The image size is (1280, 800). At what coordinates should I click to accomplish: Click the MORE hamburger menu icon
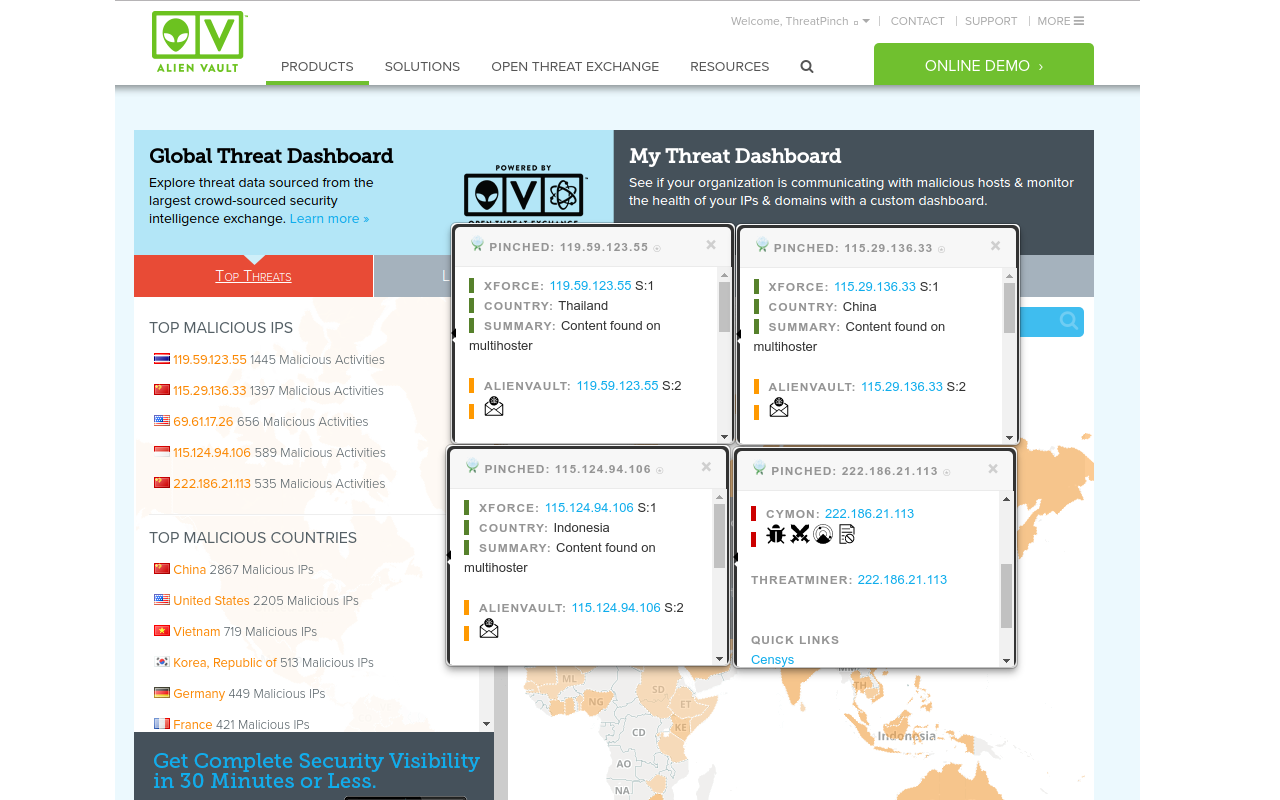pos(1079,21)
